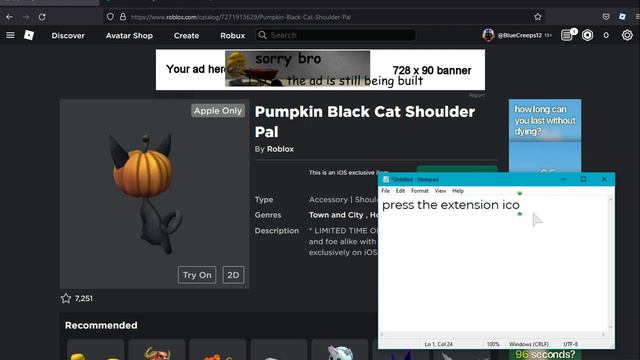Open the Notepad View menu
The width and height of the screenshot is (640, 360).
pos(440,191)
